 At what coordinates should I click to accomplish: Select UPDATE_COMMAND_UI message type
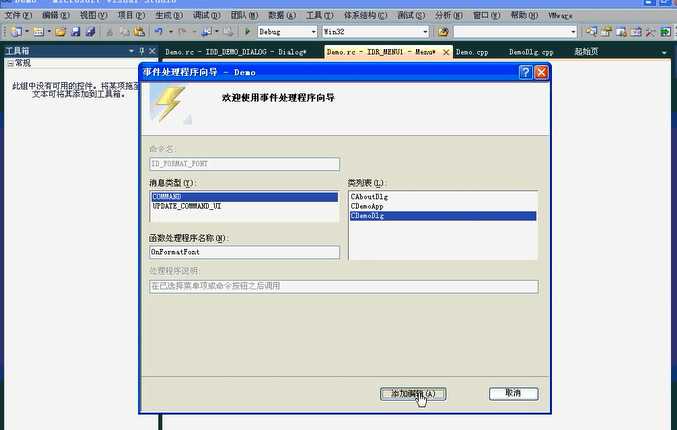tap(244, 206)
